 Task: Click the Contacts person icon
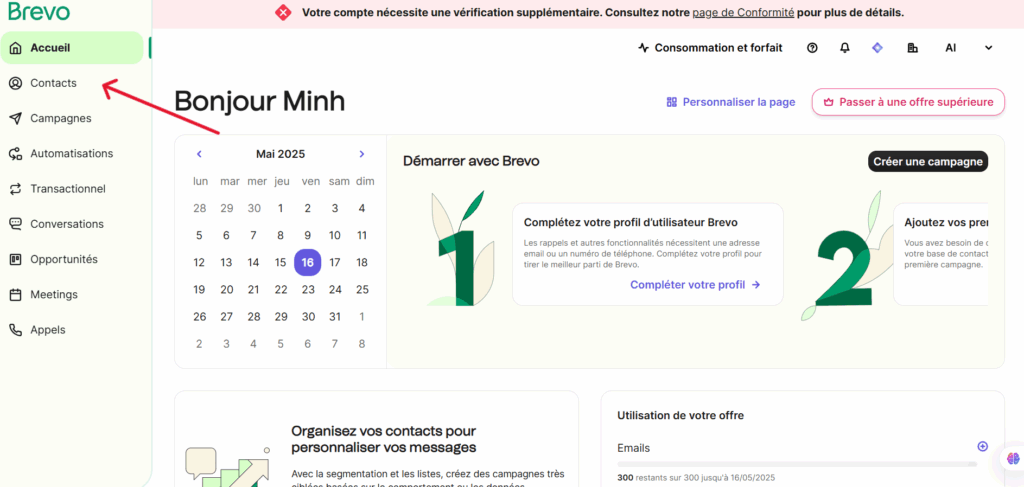point(16,84)
